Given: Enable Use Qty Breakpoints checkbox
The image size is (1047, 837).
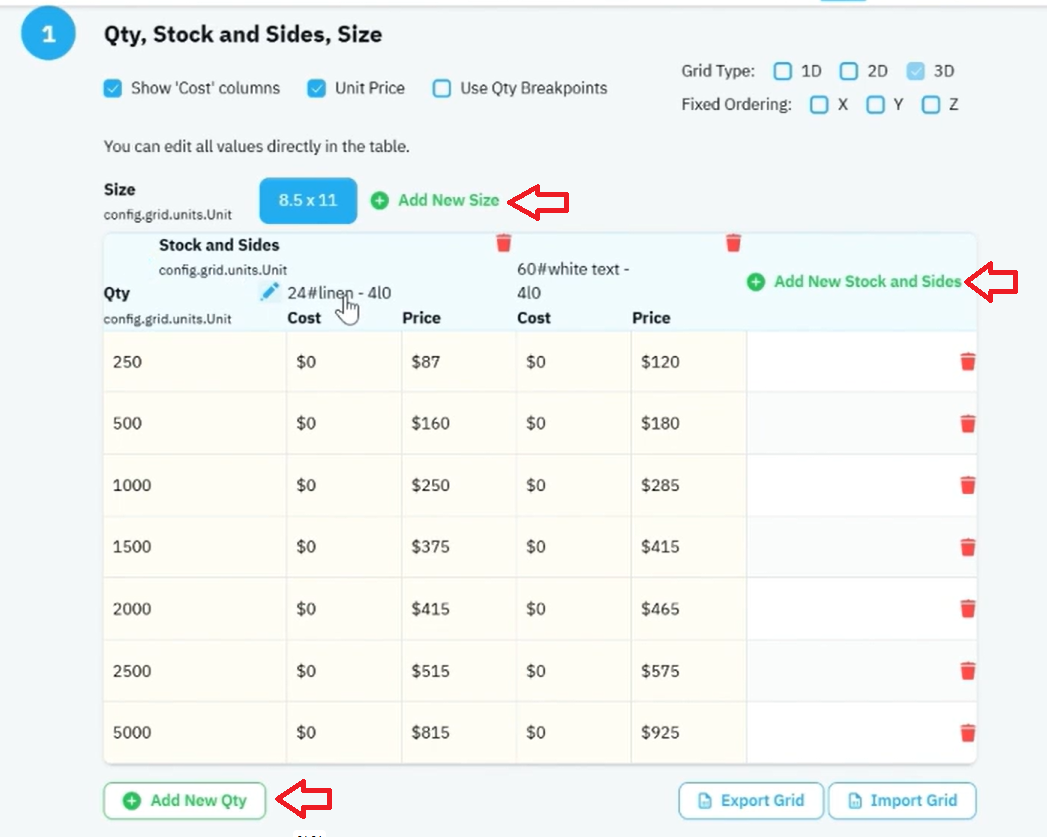Looking at the screenshot, I should (x=441, y=88).
